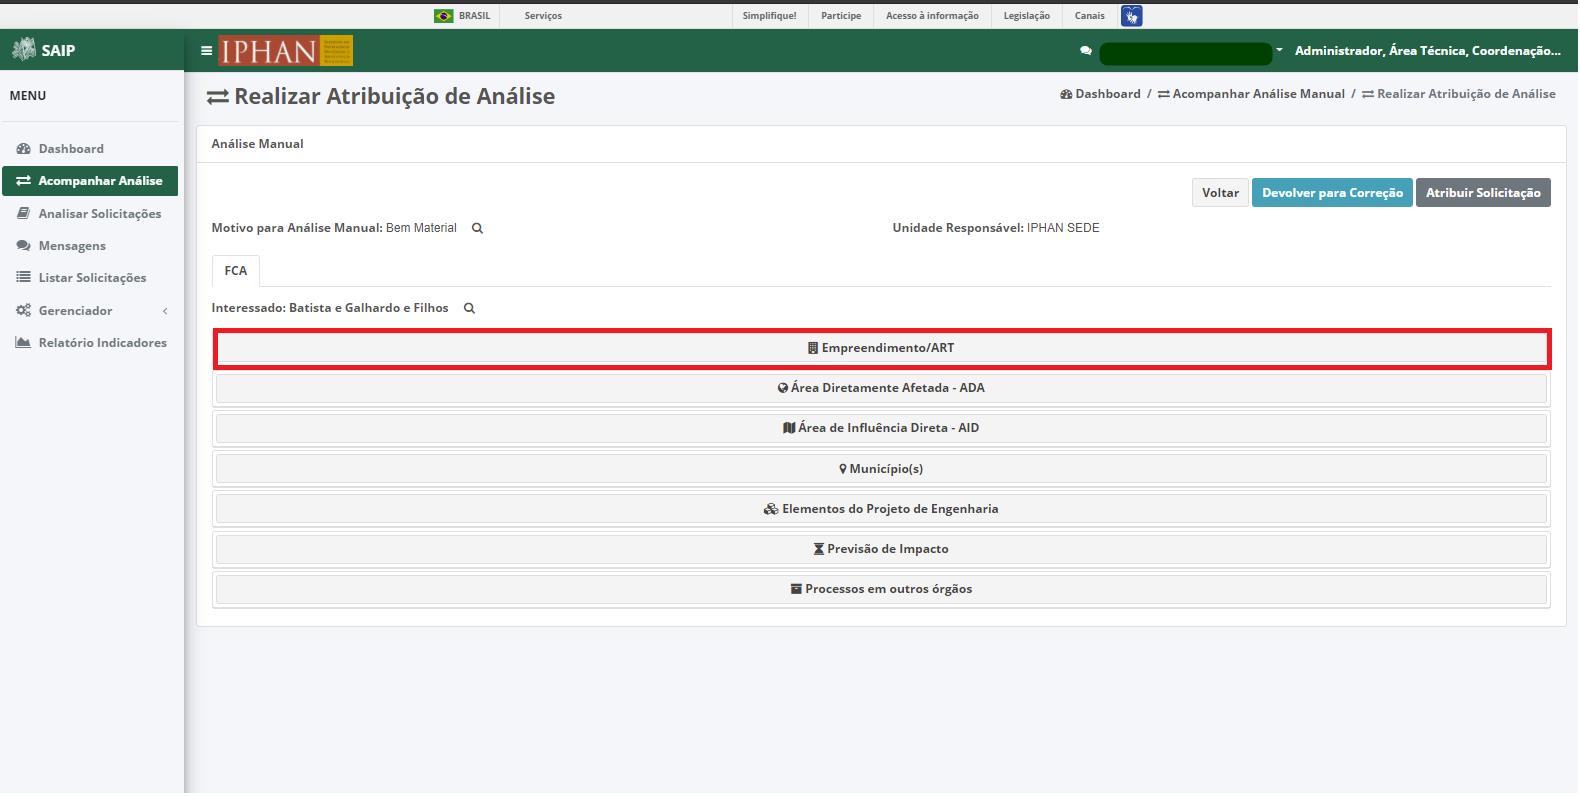Click the Dashboard breadcrumb link
1580x796 pixels.
tap(1100, 94)
